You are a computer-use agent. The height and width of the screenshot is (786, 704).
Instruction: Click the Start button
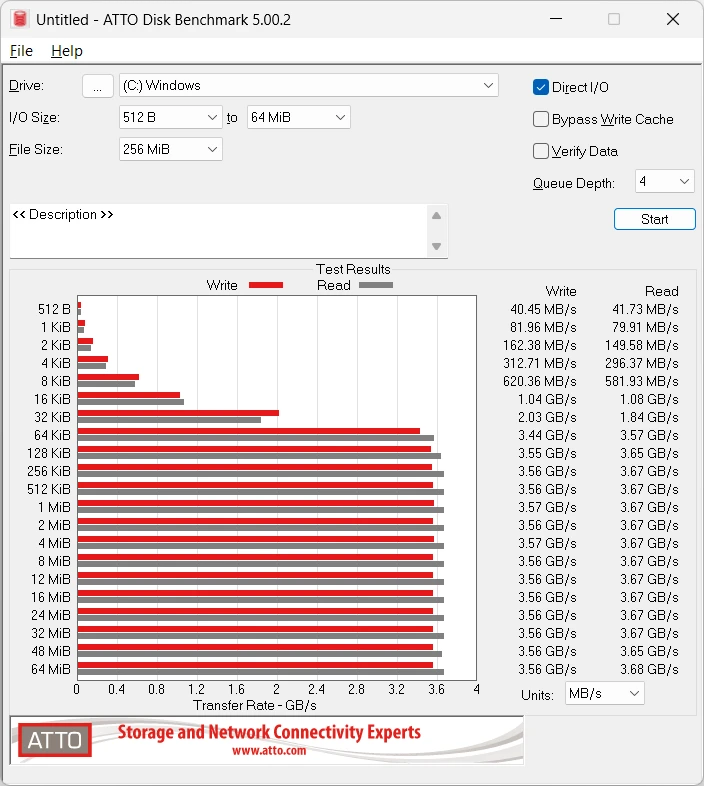coord(654,219)
